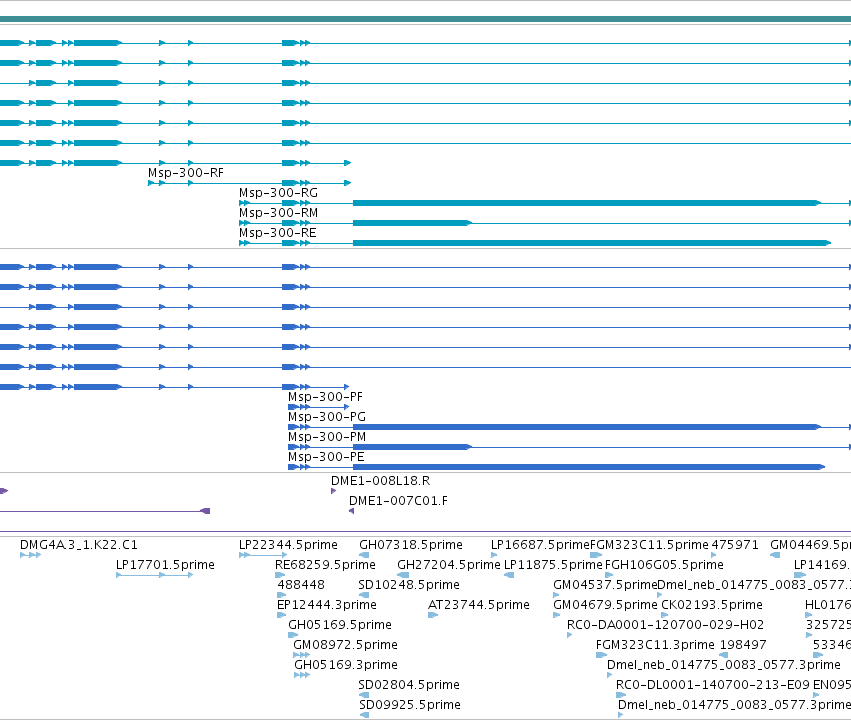The height and width of the screenshot is (720, 851).
Task: Click the GH07318.5prime EST label
Action: (411, 545)
